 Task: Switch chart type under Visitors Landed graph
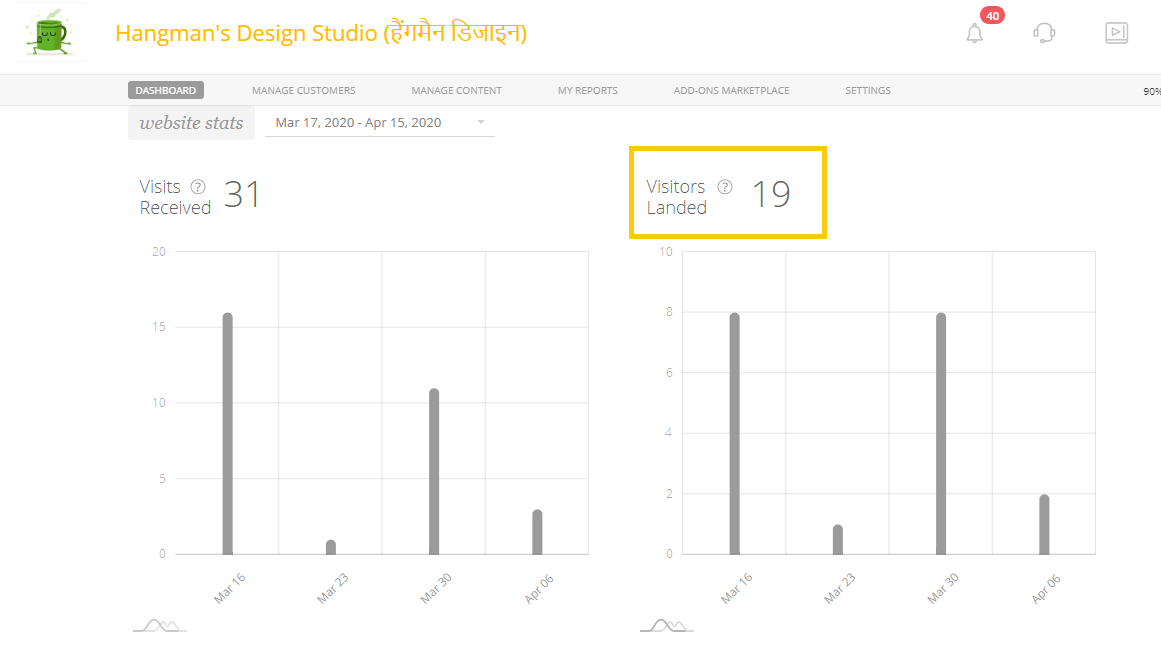coord(666,626)
